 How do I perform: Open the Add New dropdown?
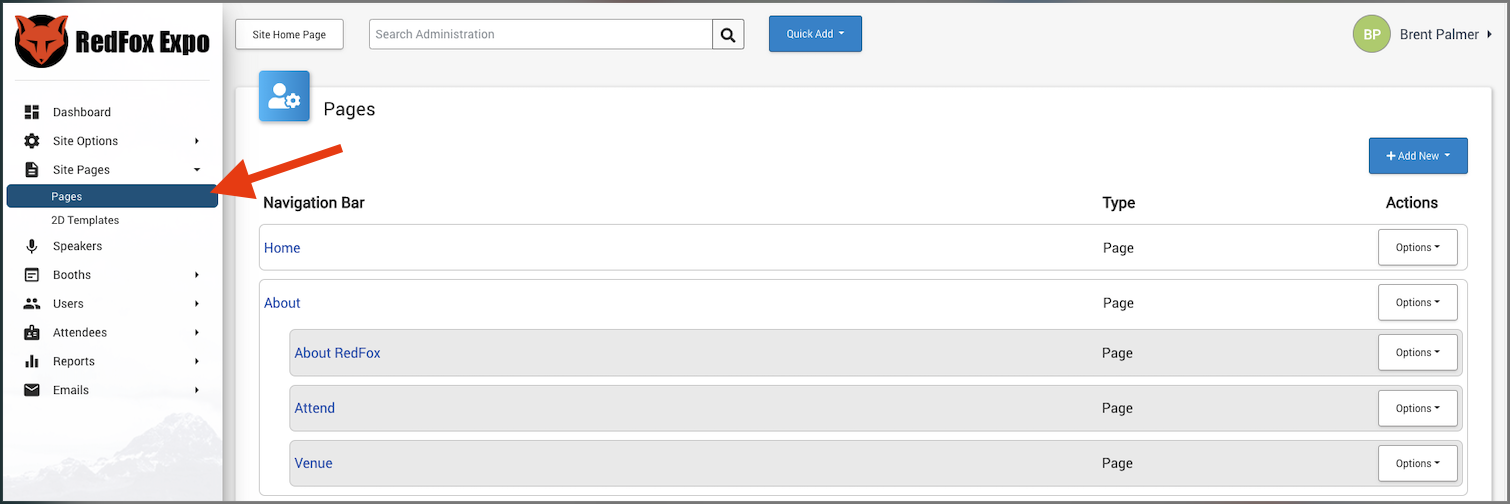pos(1418,156)
